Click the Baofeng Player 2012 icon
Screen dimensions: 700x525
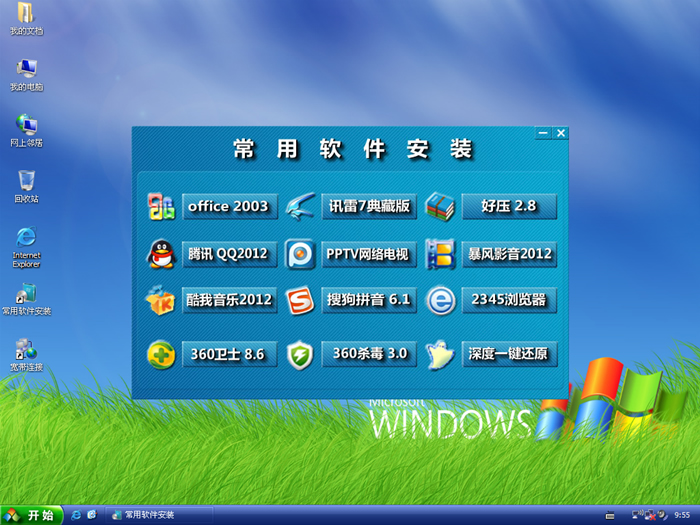pyautogui.click(x=440, y=254)
